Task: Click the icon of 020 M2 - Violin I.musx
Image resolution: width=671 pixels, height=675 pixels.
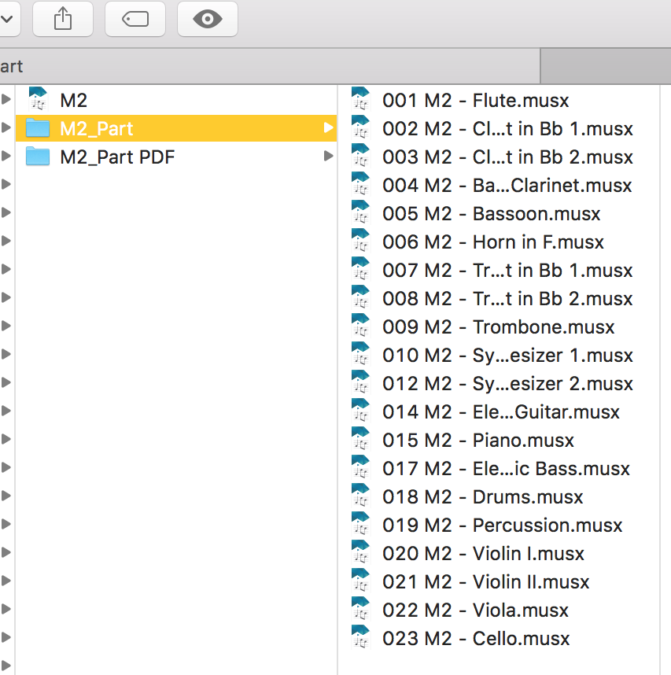Action: pyautogui.click(x=361, y=552)
